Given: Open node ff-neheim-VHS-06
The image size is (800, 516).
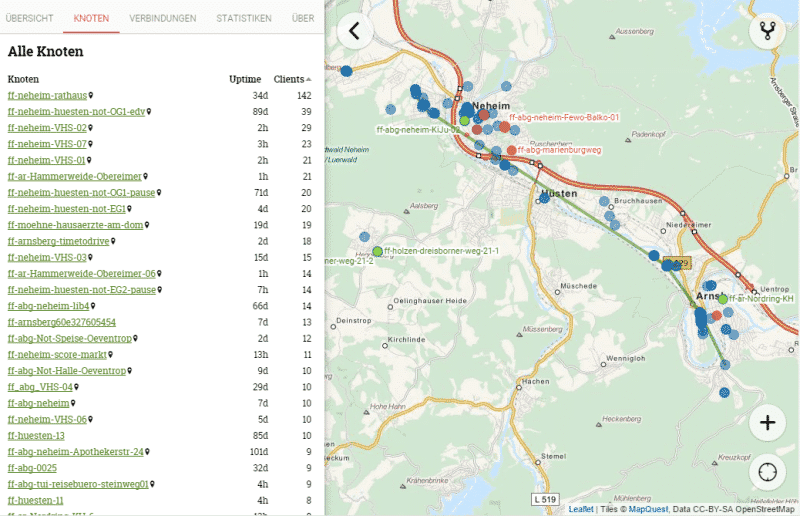Looking at the screenshot, I should 47,419.
